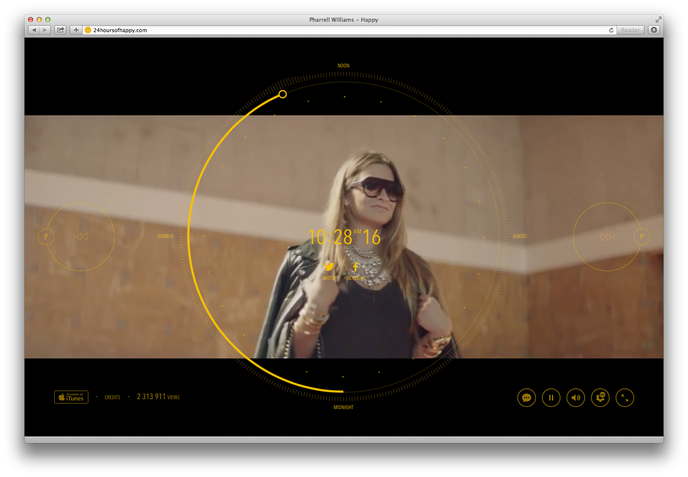
Task: Click the left circular P icon
Action: pyautogui.click(x=45, y=237)
